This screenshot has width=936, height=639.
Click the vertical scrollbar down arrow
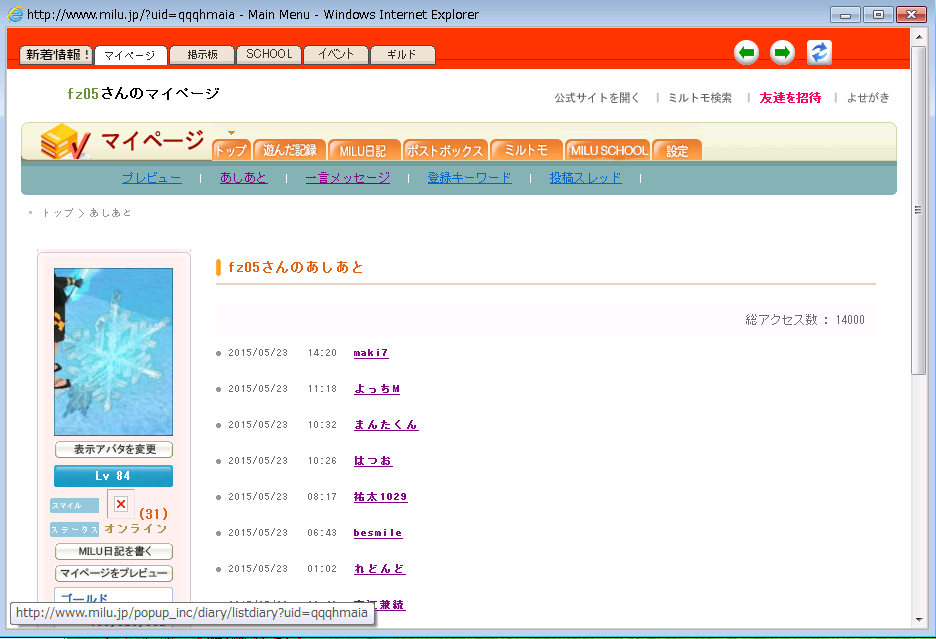[919, 619]
